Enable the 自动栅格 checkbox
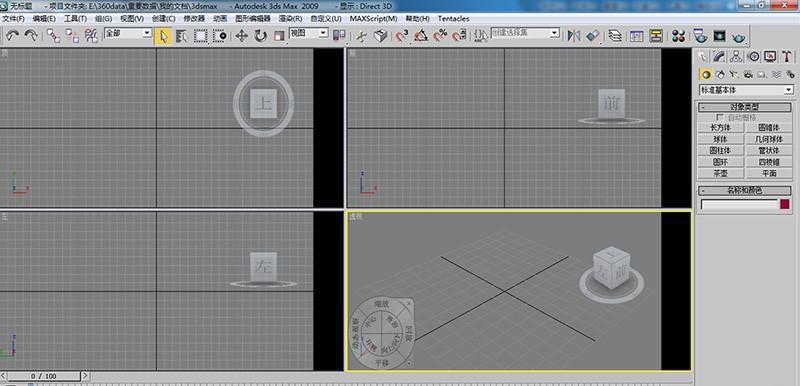The width and height of the screenshot is (800, 386). click(x=720, y=117)
